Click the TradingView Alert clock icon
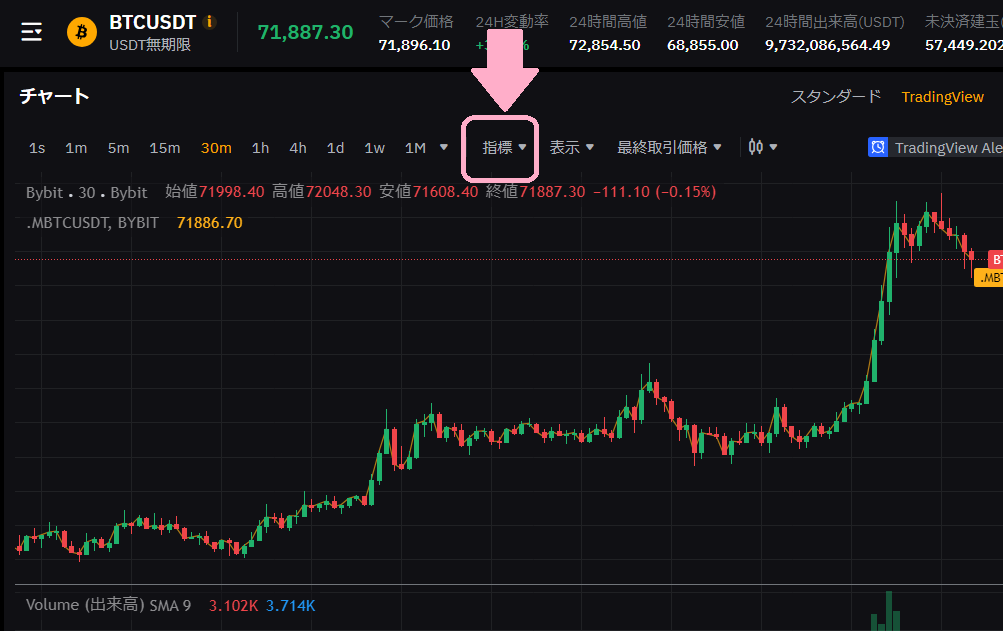 pyautogui.click(x=878, y=147)
